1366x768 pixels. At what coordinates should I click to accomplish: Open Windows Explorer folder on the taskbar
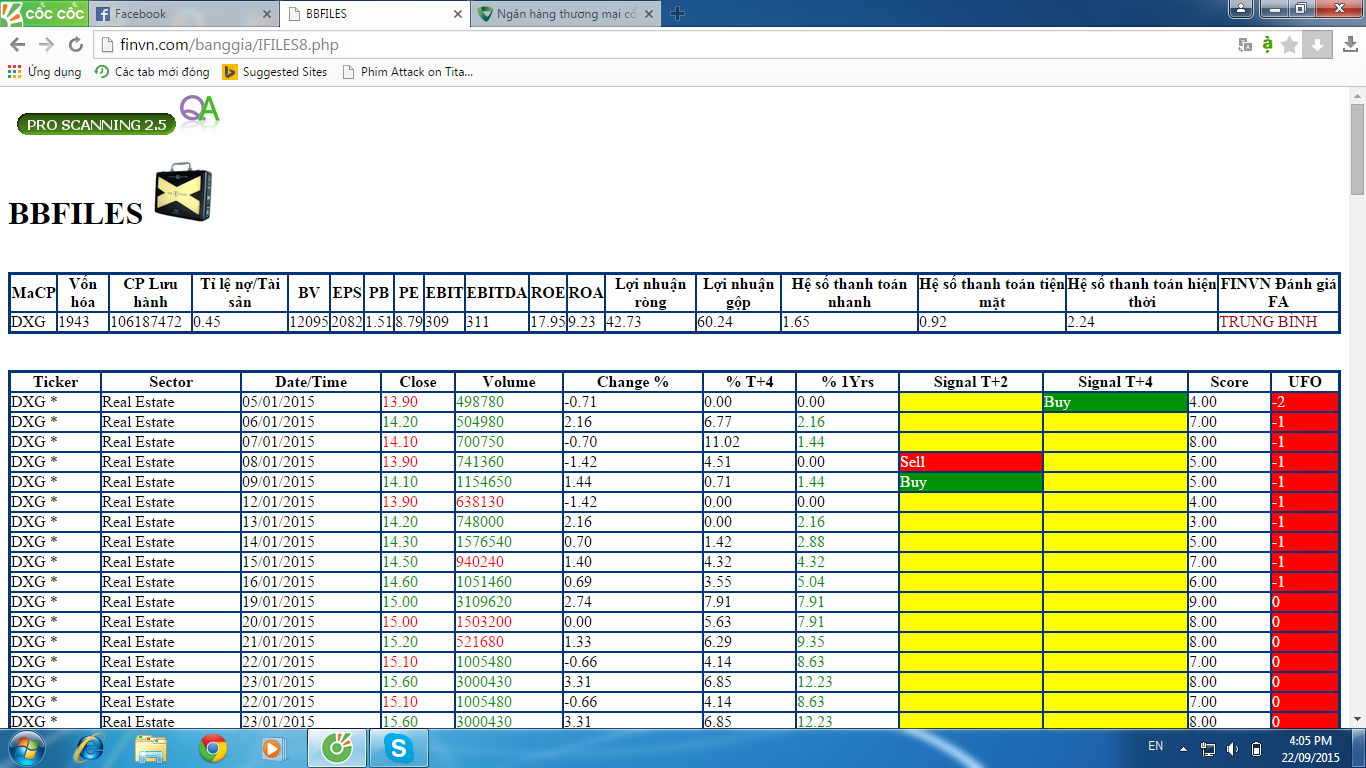[151, 748]
